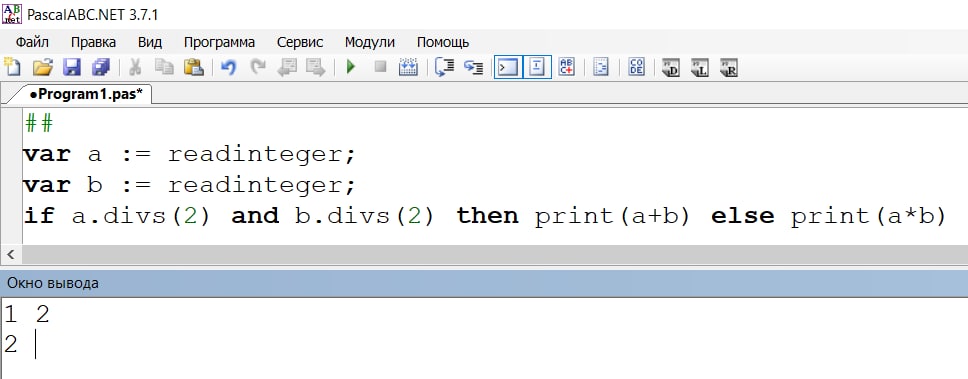The width and height of the screenshot is (968, 379).
Task: Open a file using the folder icon
Action: pos(43,67)
